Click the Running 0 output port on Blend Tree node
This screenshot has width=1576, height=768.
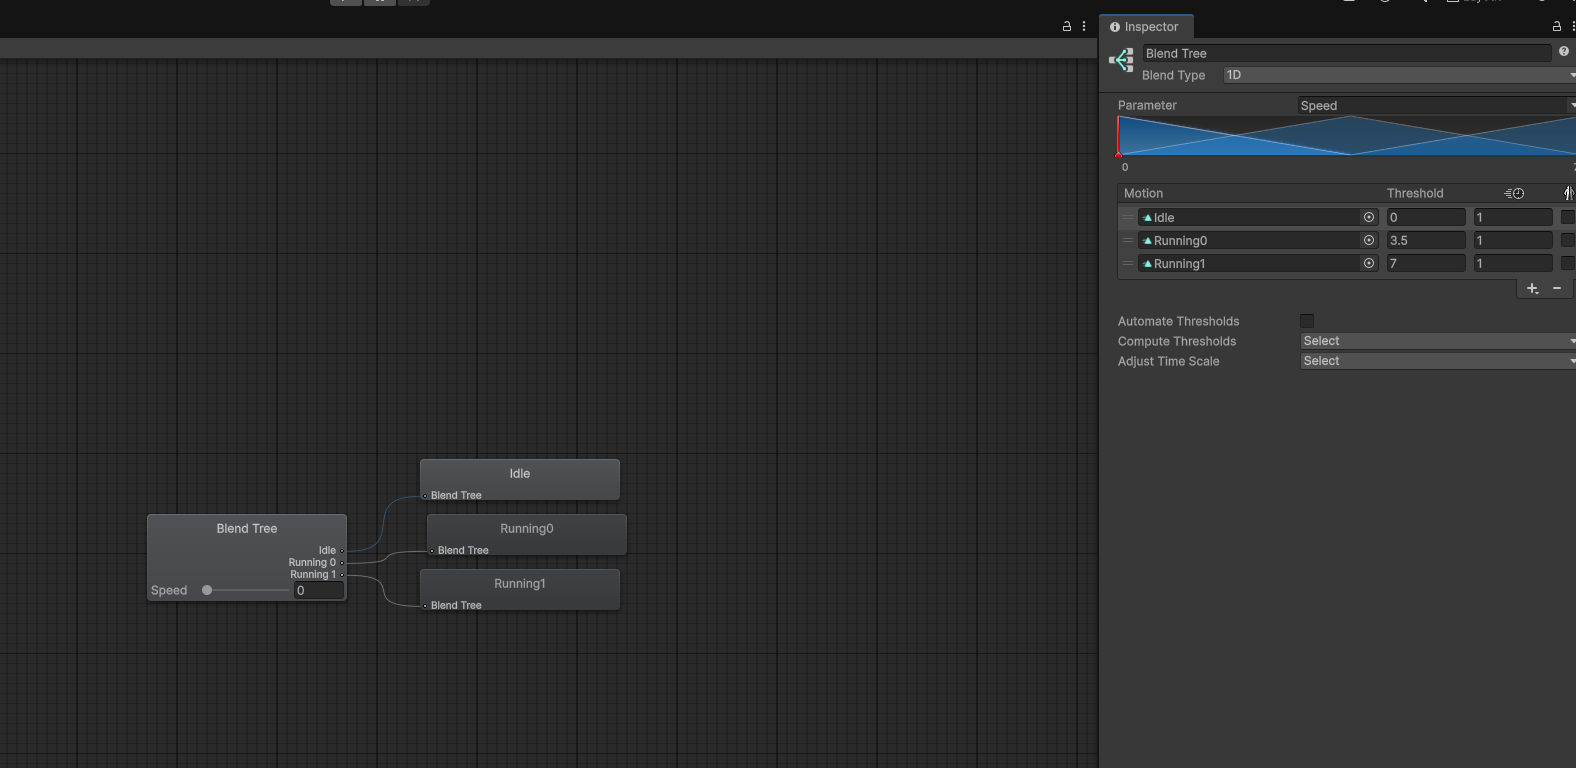pos(342,563)
